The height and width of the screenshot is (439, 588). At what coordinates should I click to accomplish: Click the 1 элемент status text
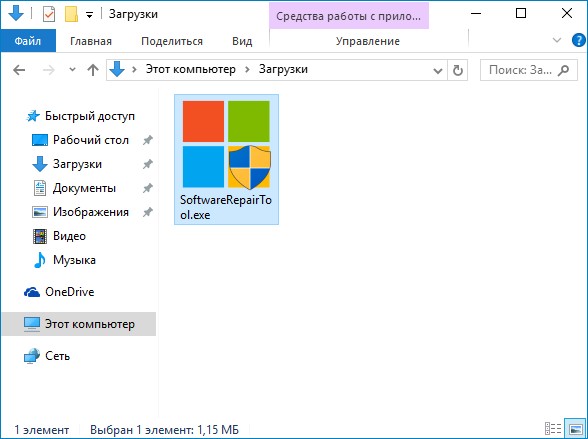42,430
